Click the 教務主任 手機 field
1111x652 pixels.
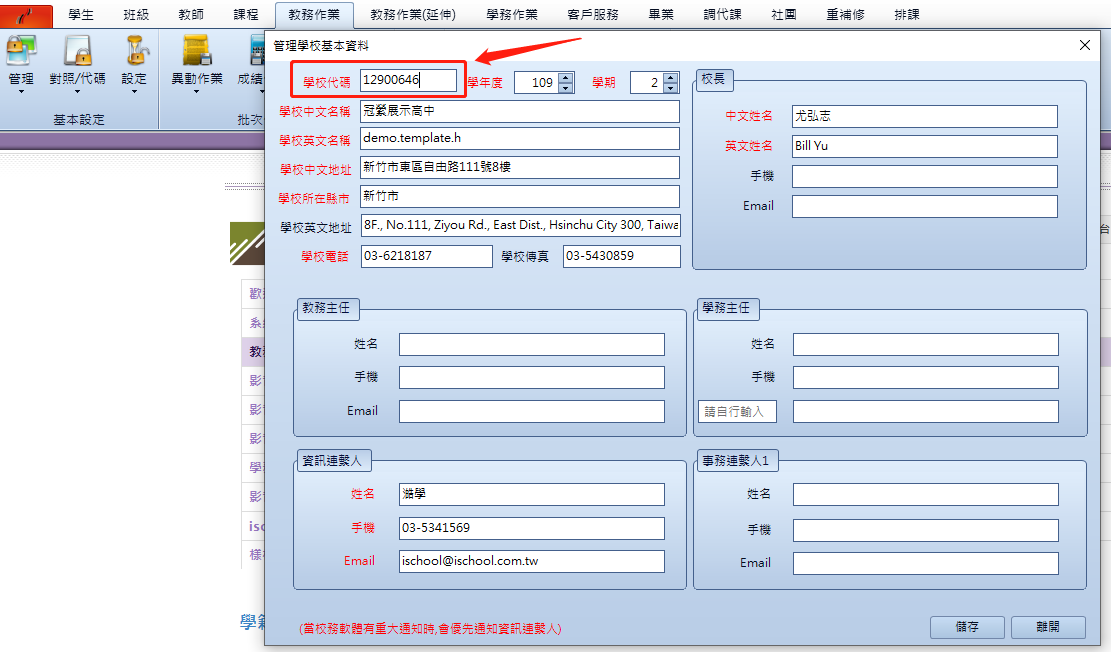pos(531,377)
